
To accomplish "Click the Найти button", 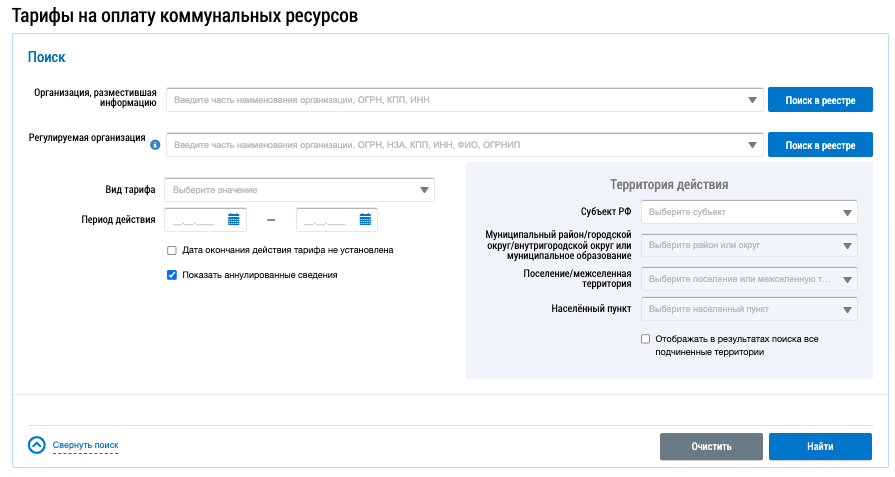I will click(819, 446).
